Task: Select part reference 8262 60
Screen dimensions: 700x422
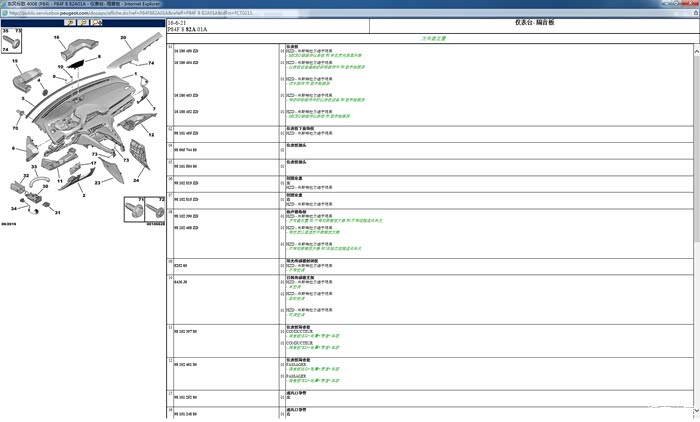Action: [180, 265]
